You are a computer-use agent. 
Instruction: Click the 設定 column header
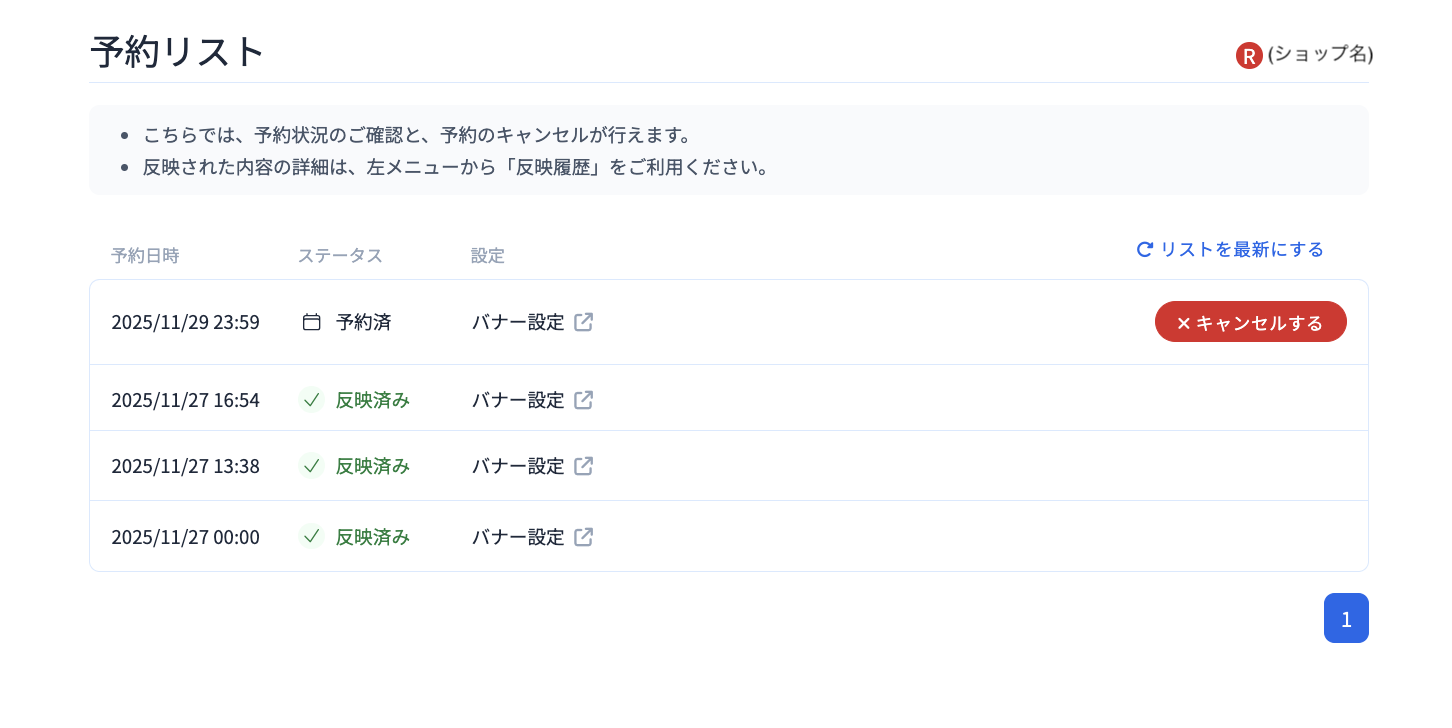coord(488,255)
